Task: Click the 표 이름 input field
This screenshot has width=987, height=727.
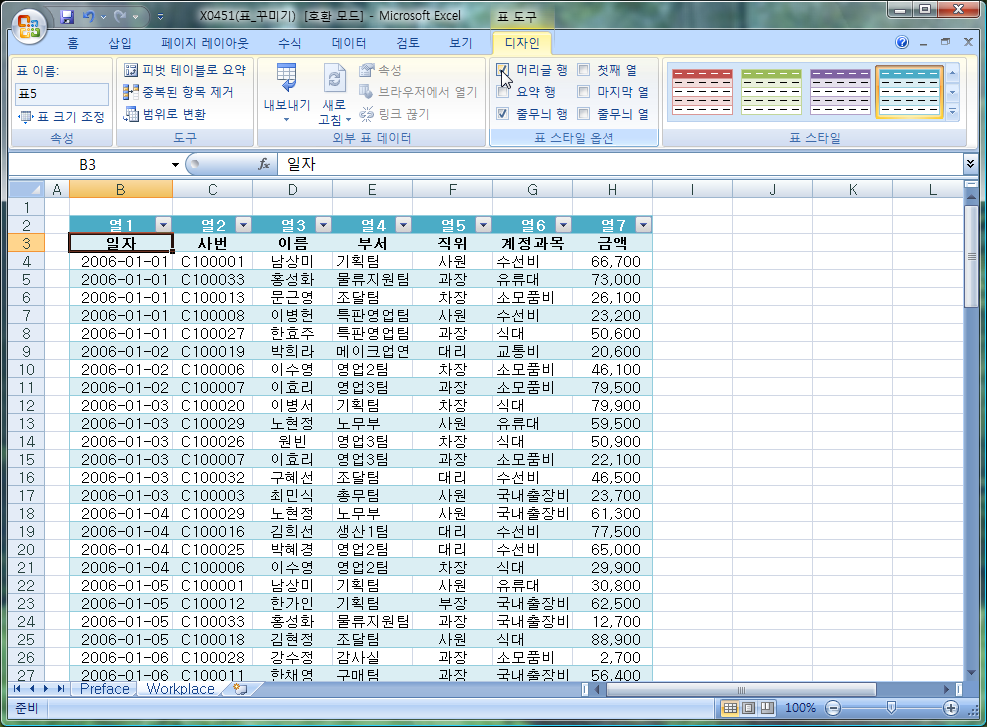Action: point(62,94)
